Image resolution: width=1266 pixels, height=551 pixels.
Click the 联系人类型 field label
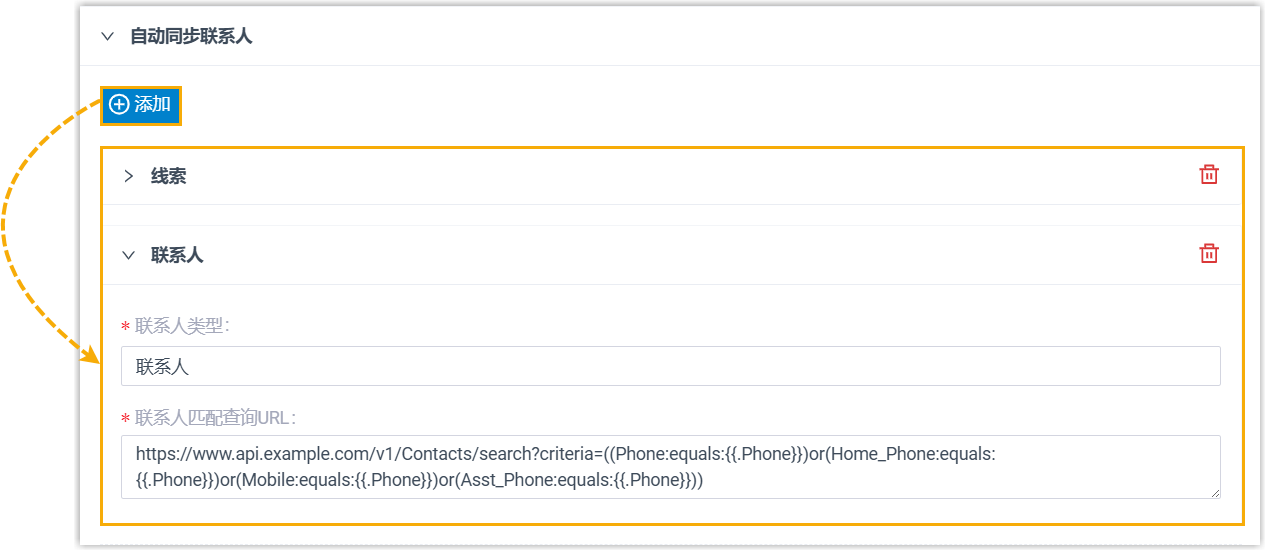pyautogui.click(x=181, y=326)
